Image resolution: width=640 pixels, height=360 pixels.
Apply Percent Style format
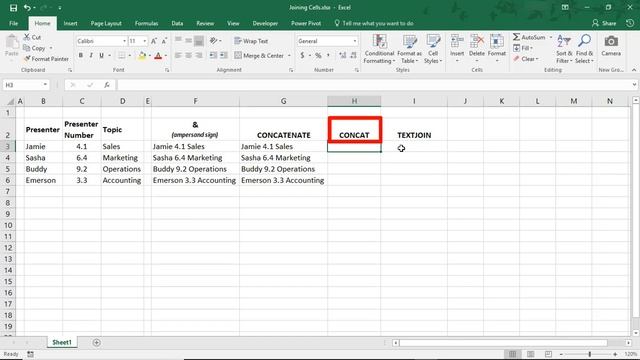coord(318,56)
